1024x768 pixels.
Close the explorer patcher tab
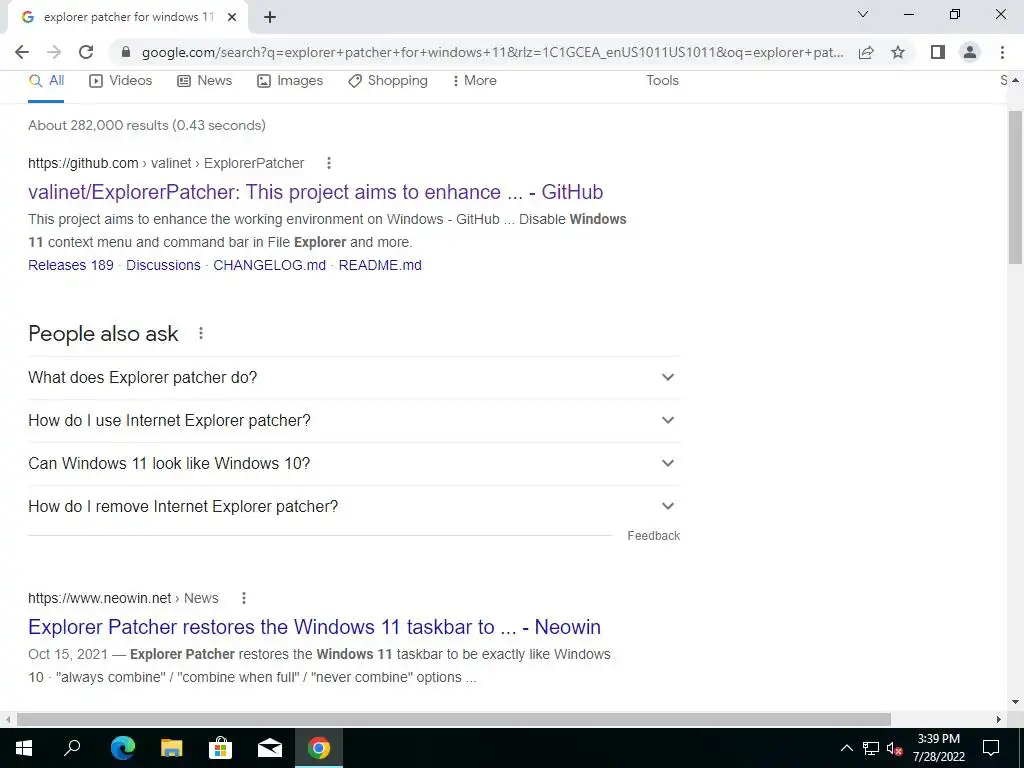(x=232, y=17)
